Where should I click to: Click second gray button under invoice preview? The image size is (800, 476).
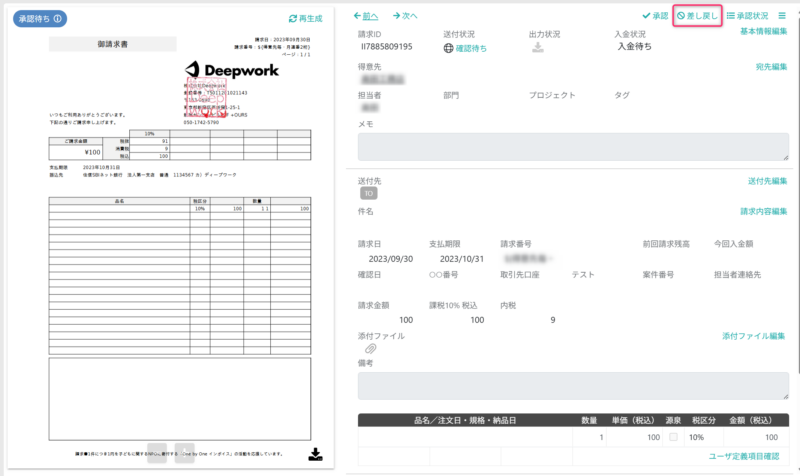(184, 453)
